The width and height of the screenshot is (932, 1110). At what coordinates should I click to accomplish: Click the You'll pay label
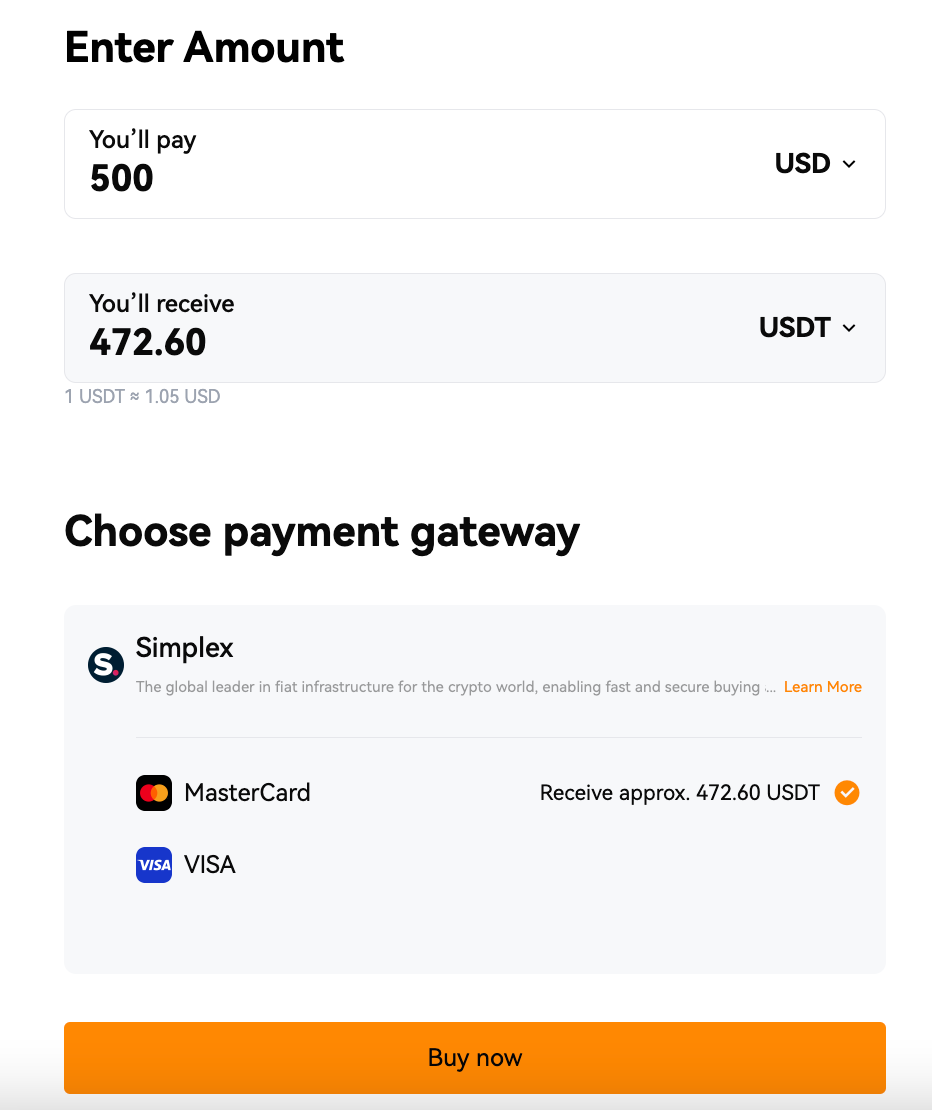142,140
